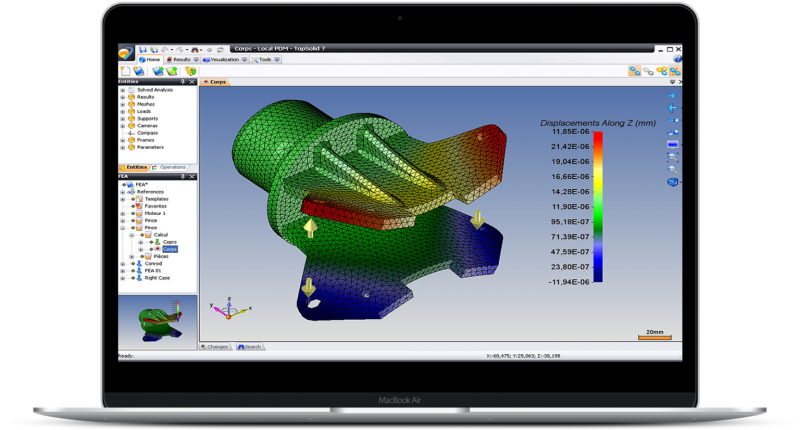800x430 pixels.
Task: Click the displacement color scale legend bar
Action: pos(597,208)
